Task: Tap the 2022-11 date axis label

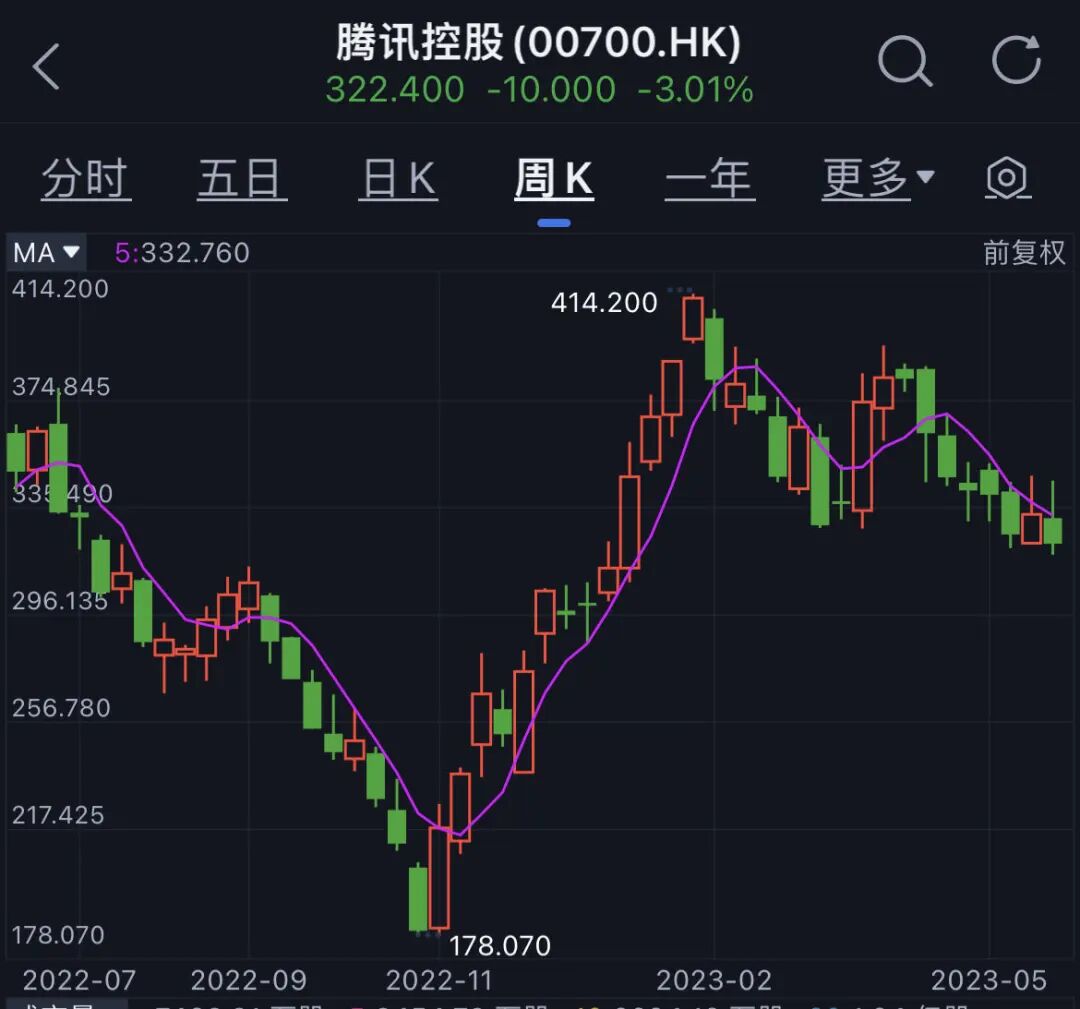Action: [439, 980]
